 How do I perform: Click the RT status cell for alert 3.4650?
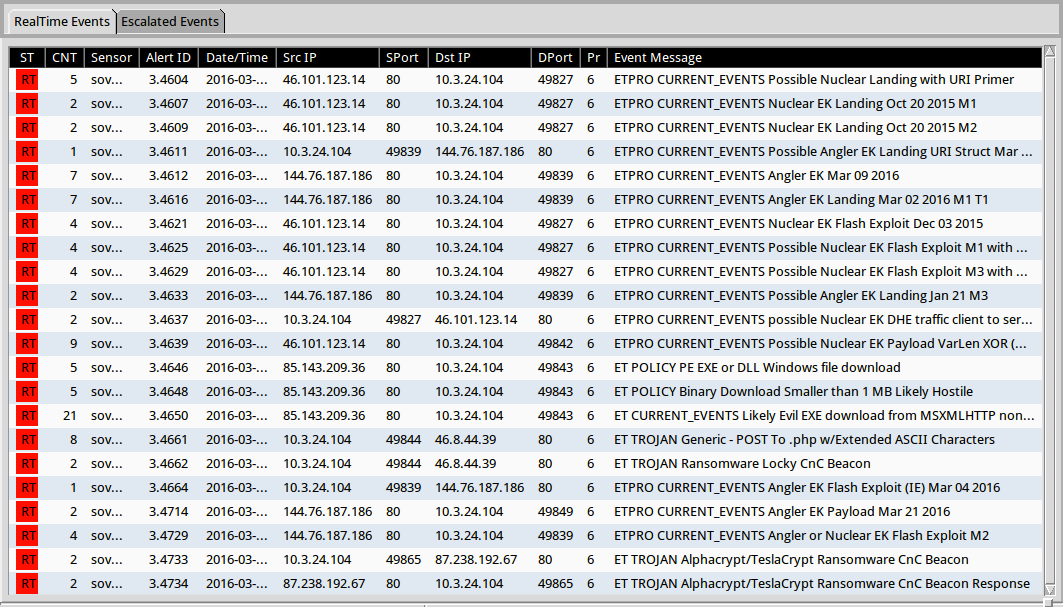point(27,416)
